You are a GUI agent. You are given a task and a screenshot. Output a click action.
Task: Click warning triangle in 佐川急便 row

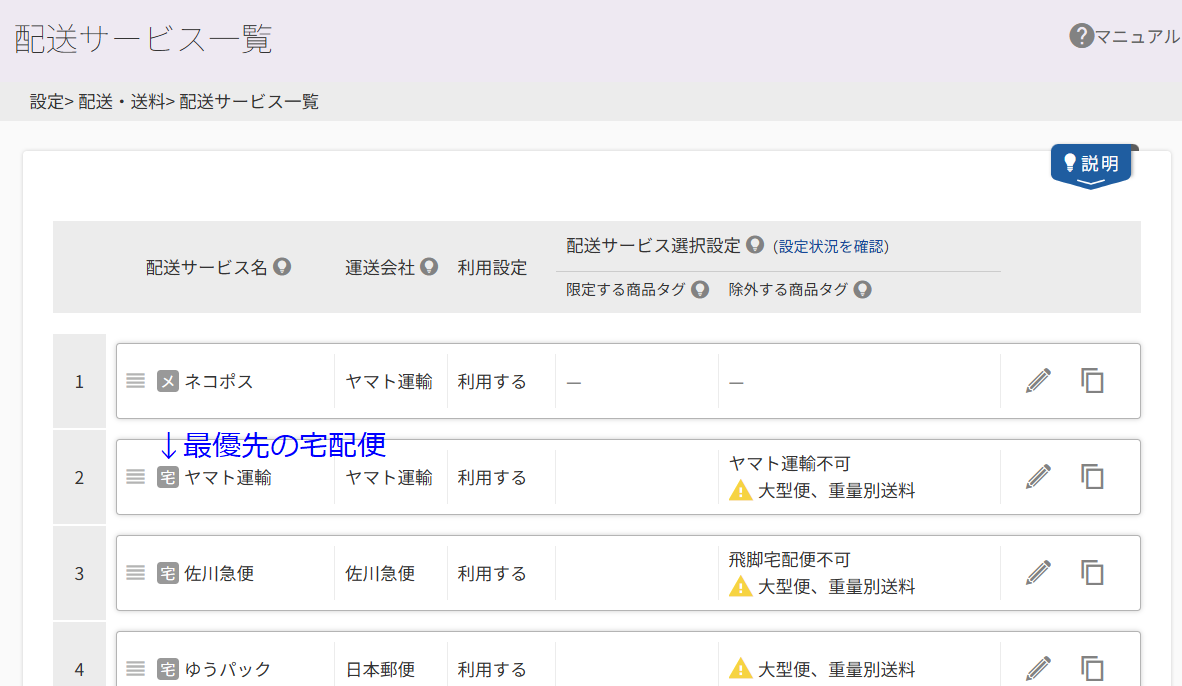point(740,586)
